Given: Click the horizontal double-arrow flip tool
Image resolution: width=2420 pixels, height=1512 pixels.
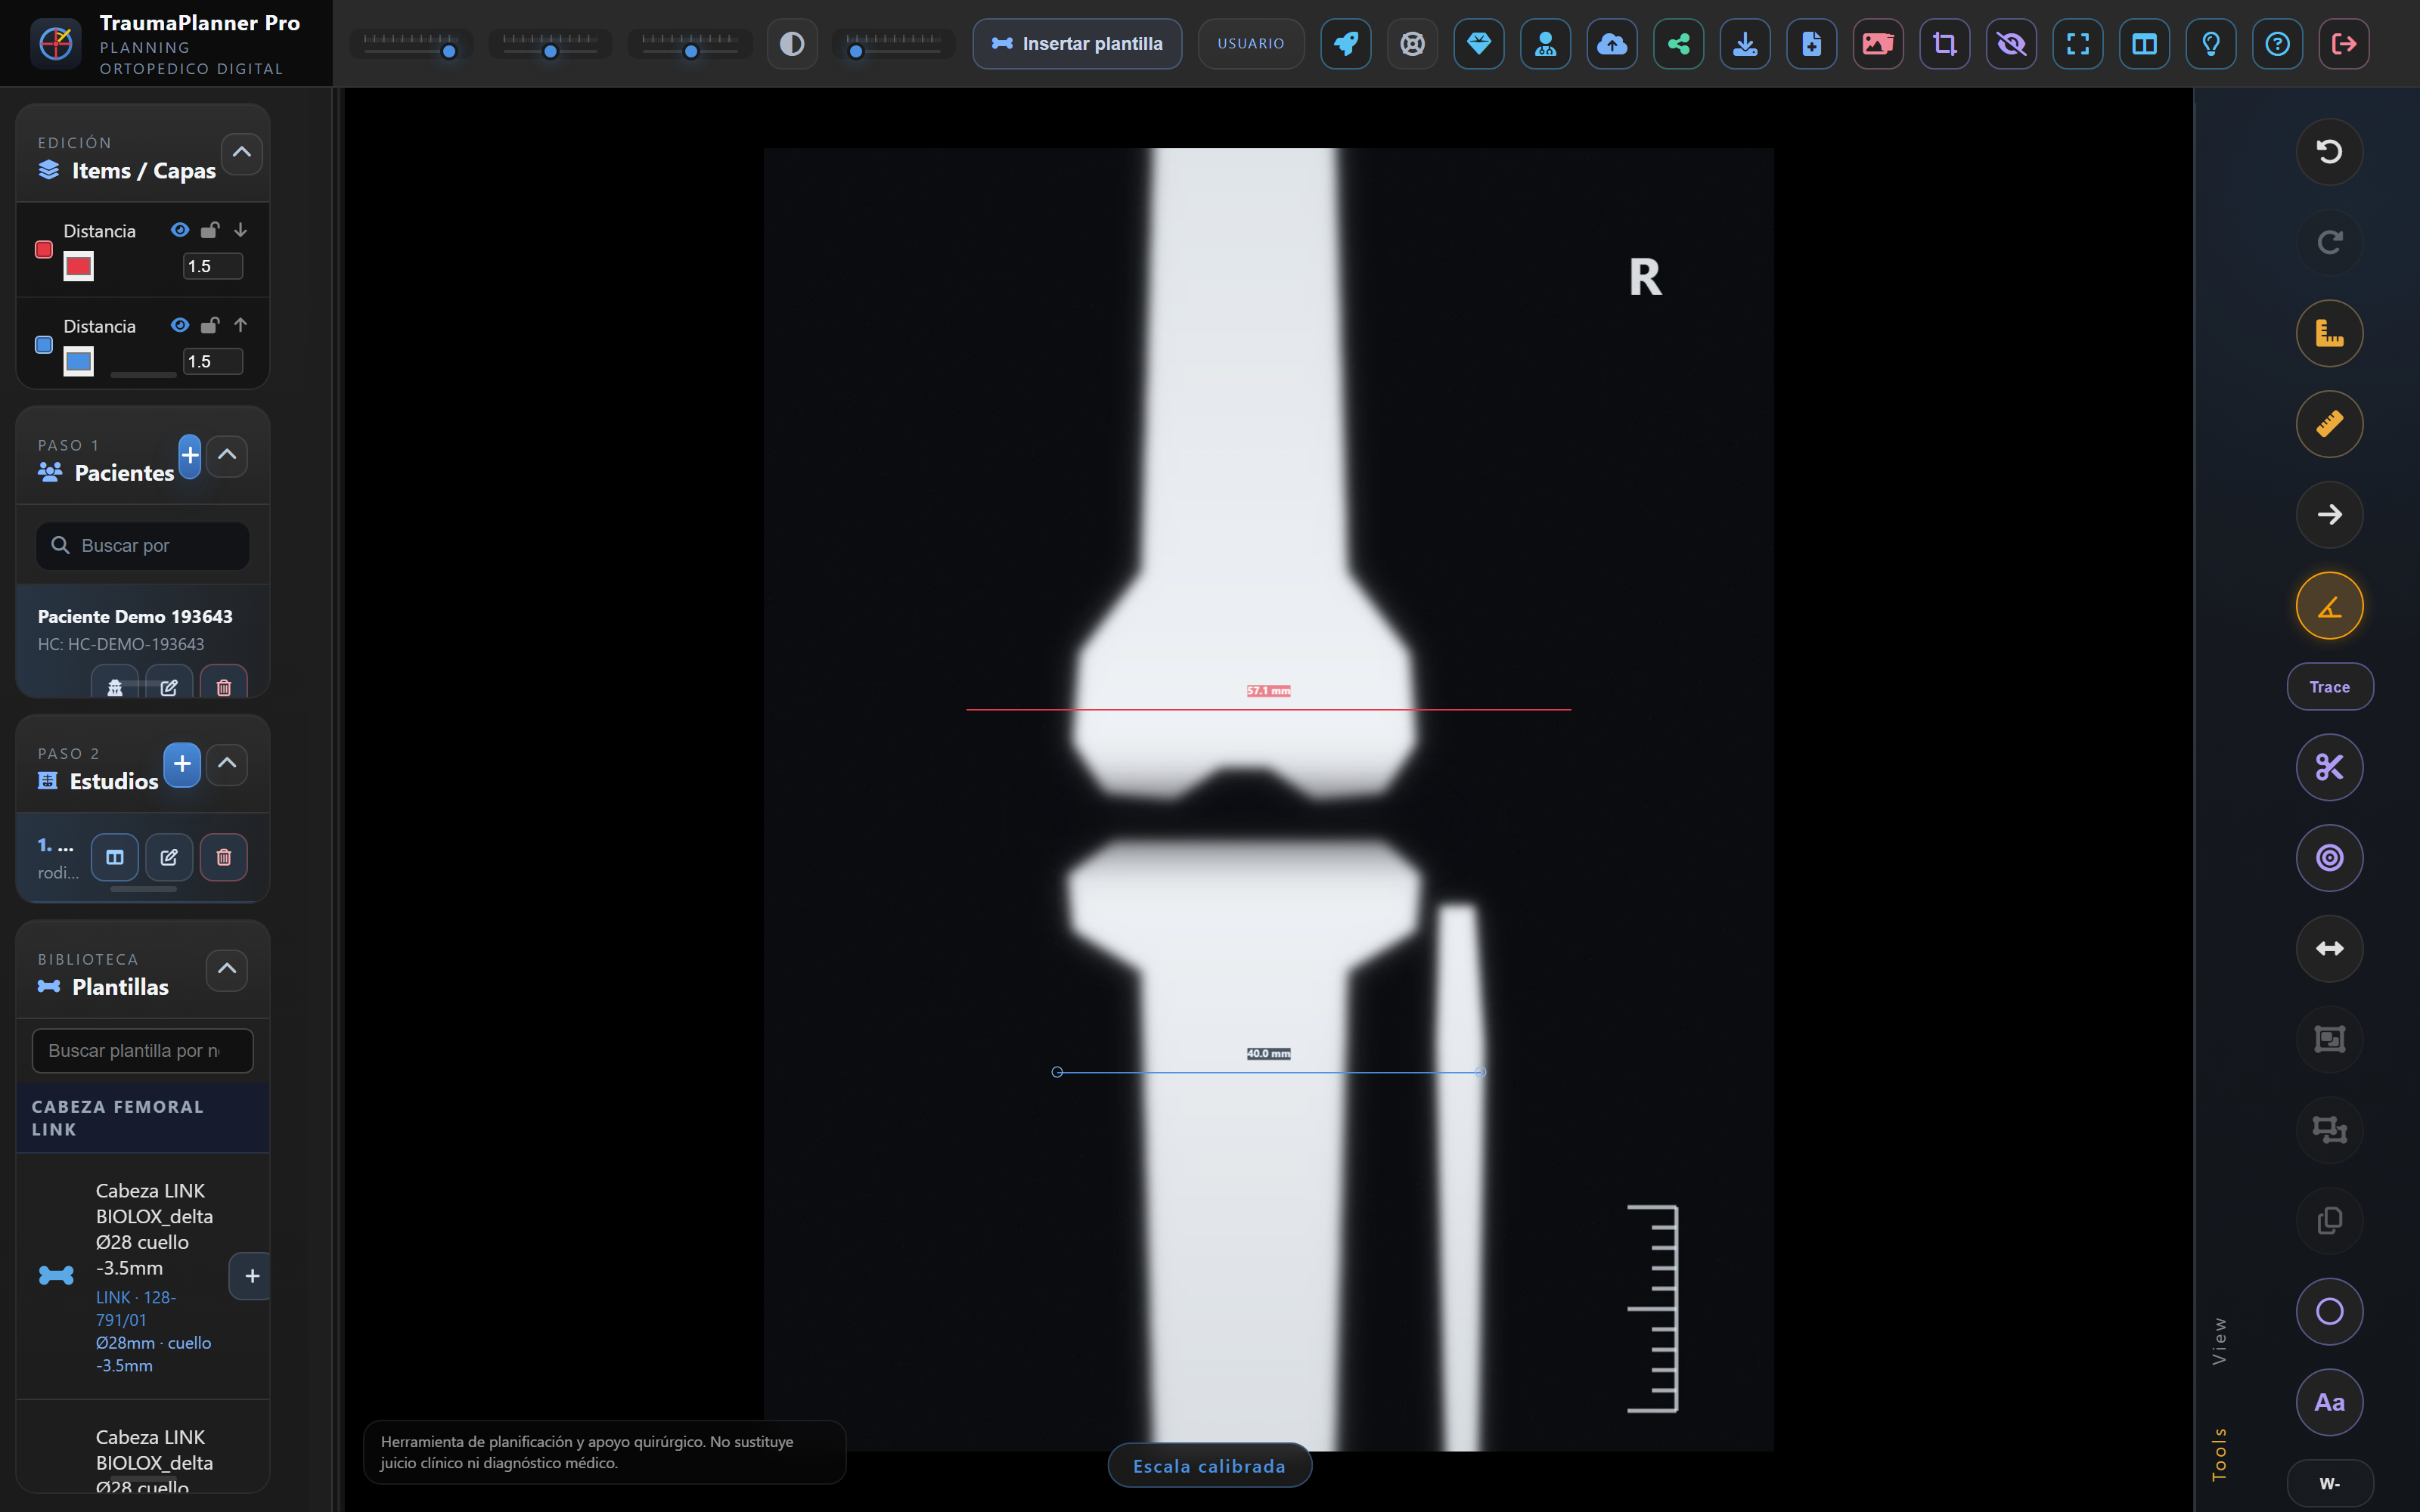Looking at the screenshot, I should tap(2329, 948).
